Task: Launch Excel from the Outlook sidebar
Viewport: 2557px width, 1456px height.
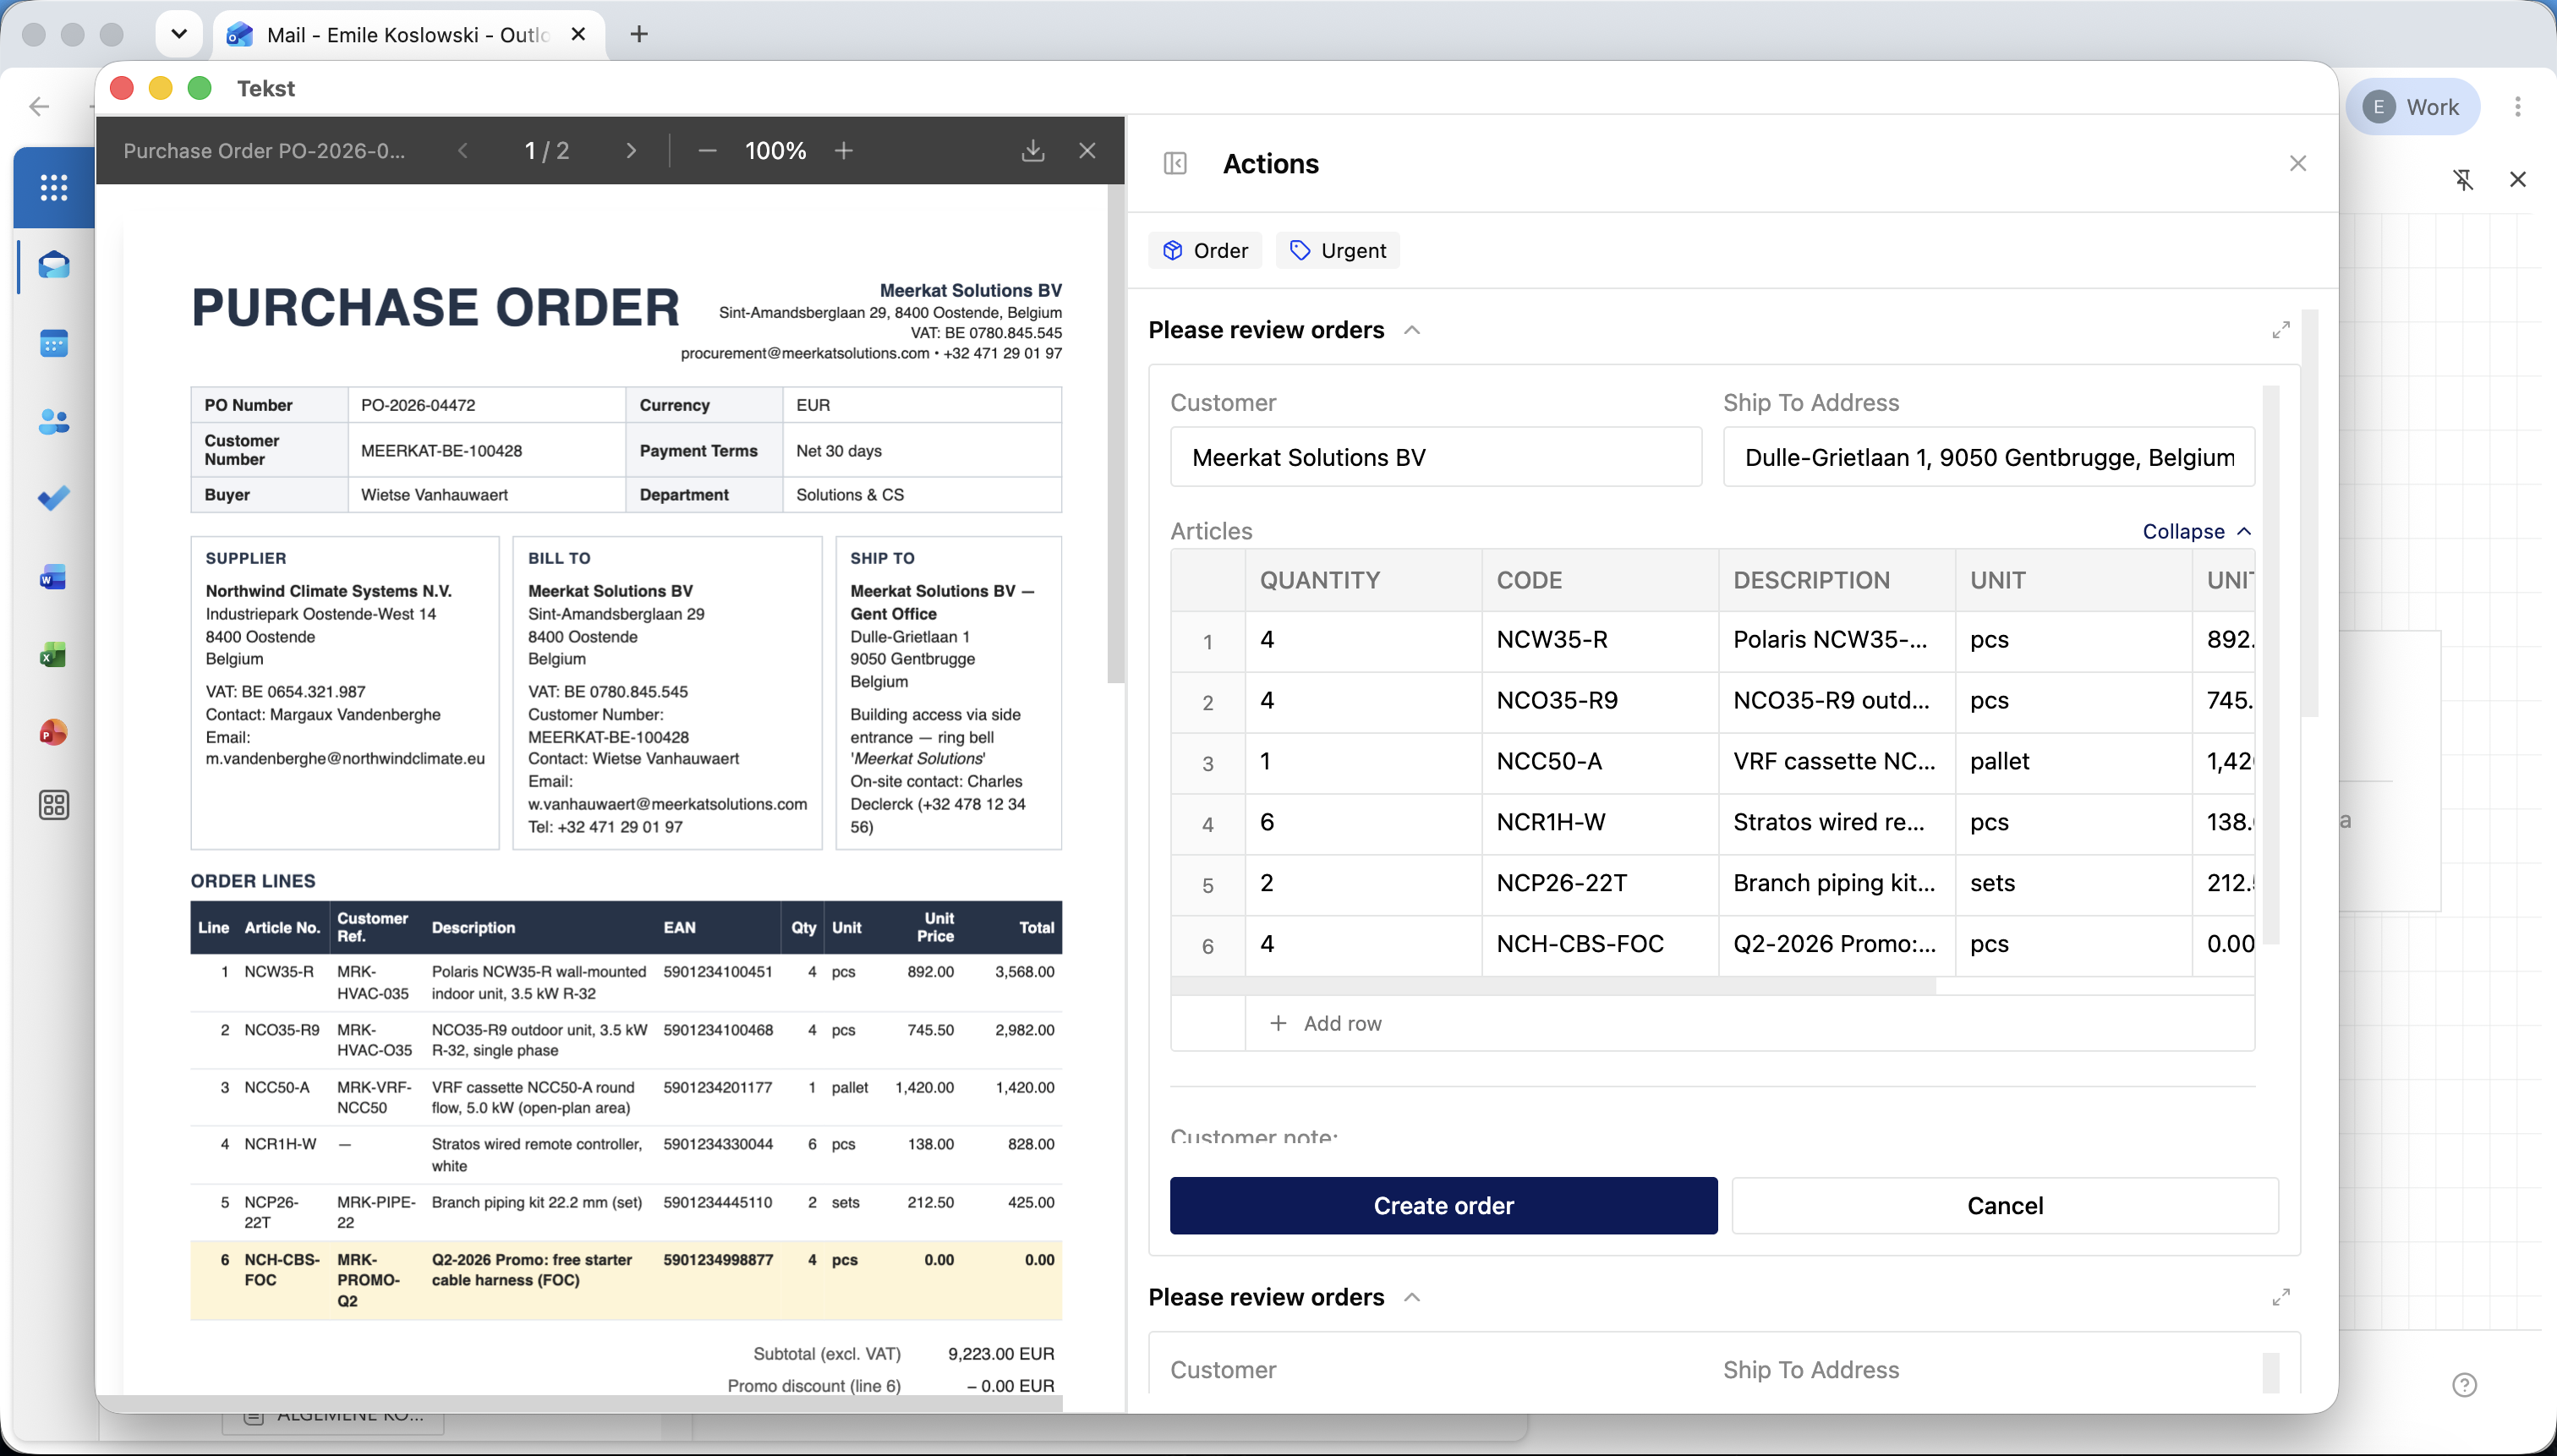Action: pyautogui.click(x=54, y=655)
